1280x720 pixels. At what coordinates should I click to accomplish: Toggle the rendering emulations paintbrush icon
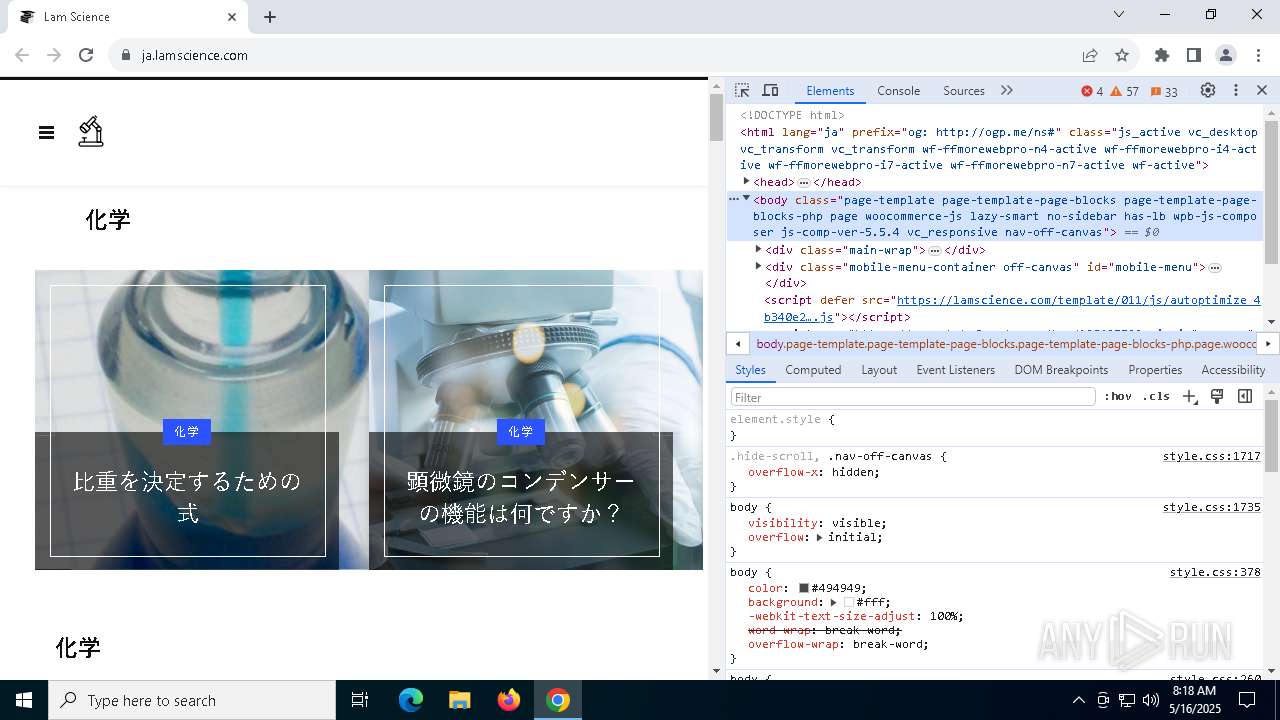pyautogui.click(x=1217, y=397)
